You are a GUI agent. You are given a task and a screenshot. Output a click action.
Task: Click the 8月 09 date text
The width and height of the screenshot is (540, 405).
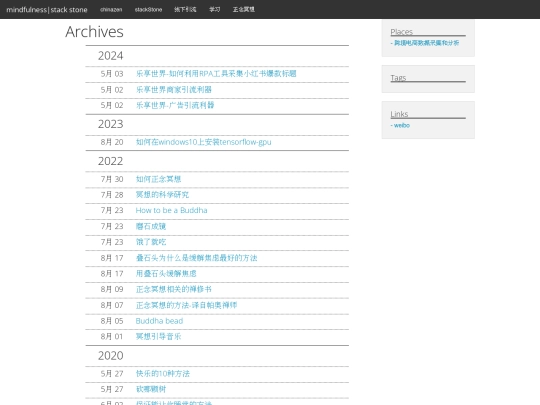112,289
